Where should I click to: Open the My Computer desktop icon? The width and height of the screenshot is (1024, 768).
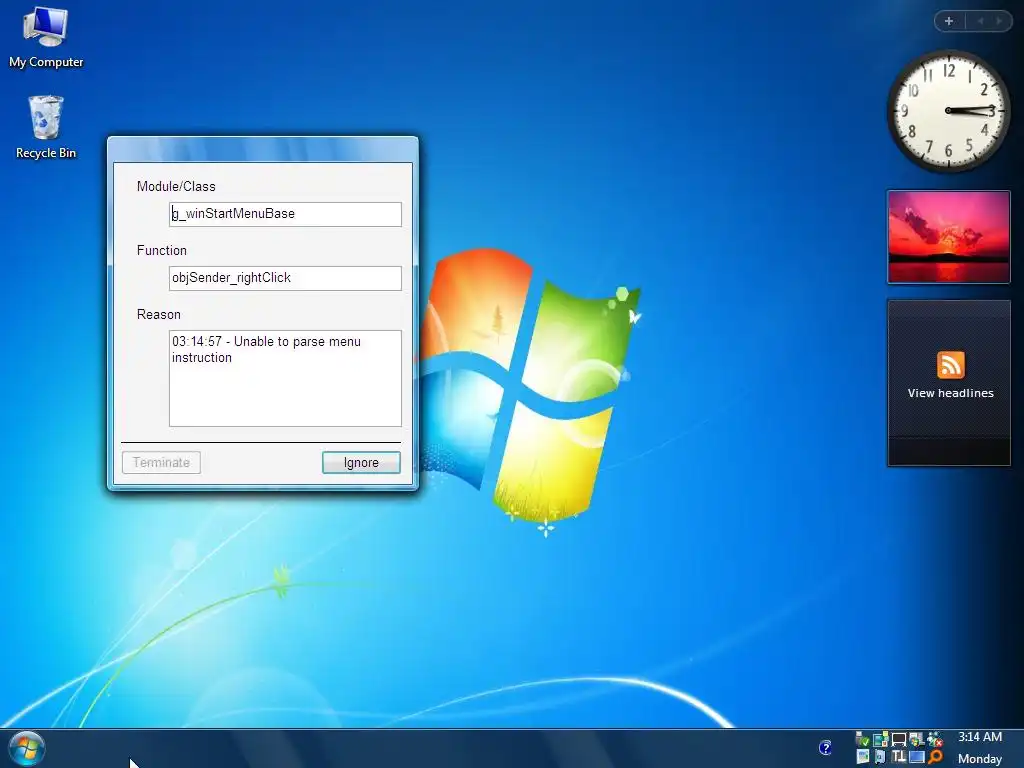coord(46,37)
